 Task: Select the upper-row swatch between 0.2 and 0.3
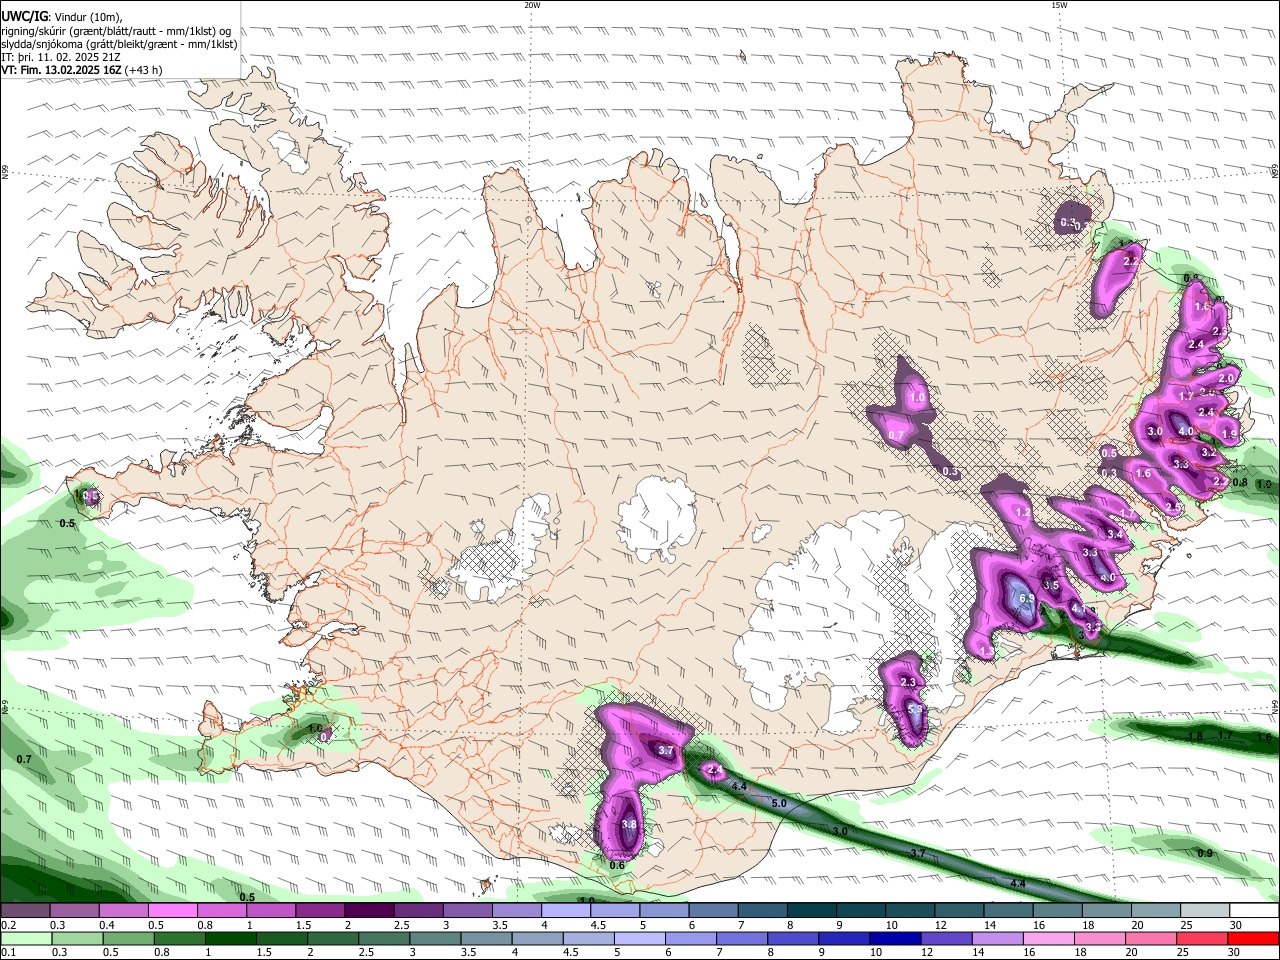[x=25, y=910]
